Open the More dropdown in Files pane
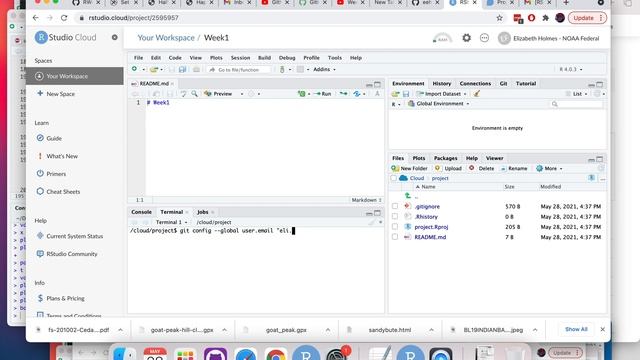This screenshot has height=360, width=640. pyautogui.click(x=549, y=169)
